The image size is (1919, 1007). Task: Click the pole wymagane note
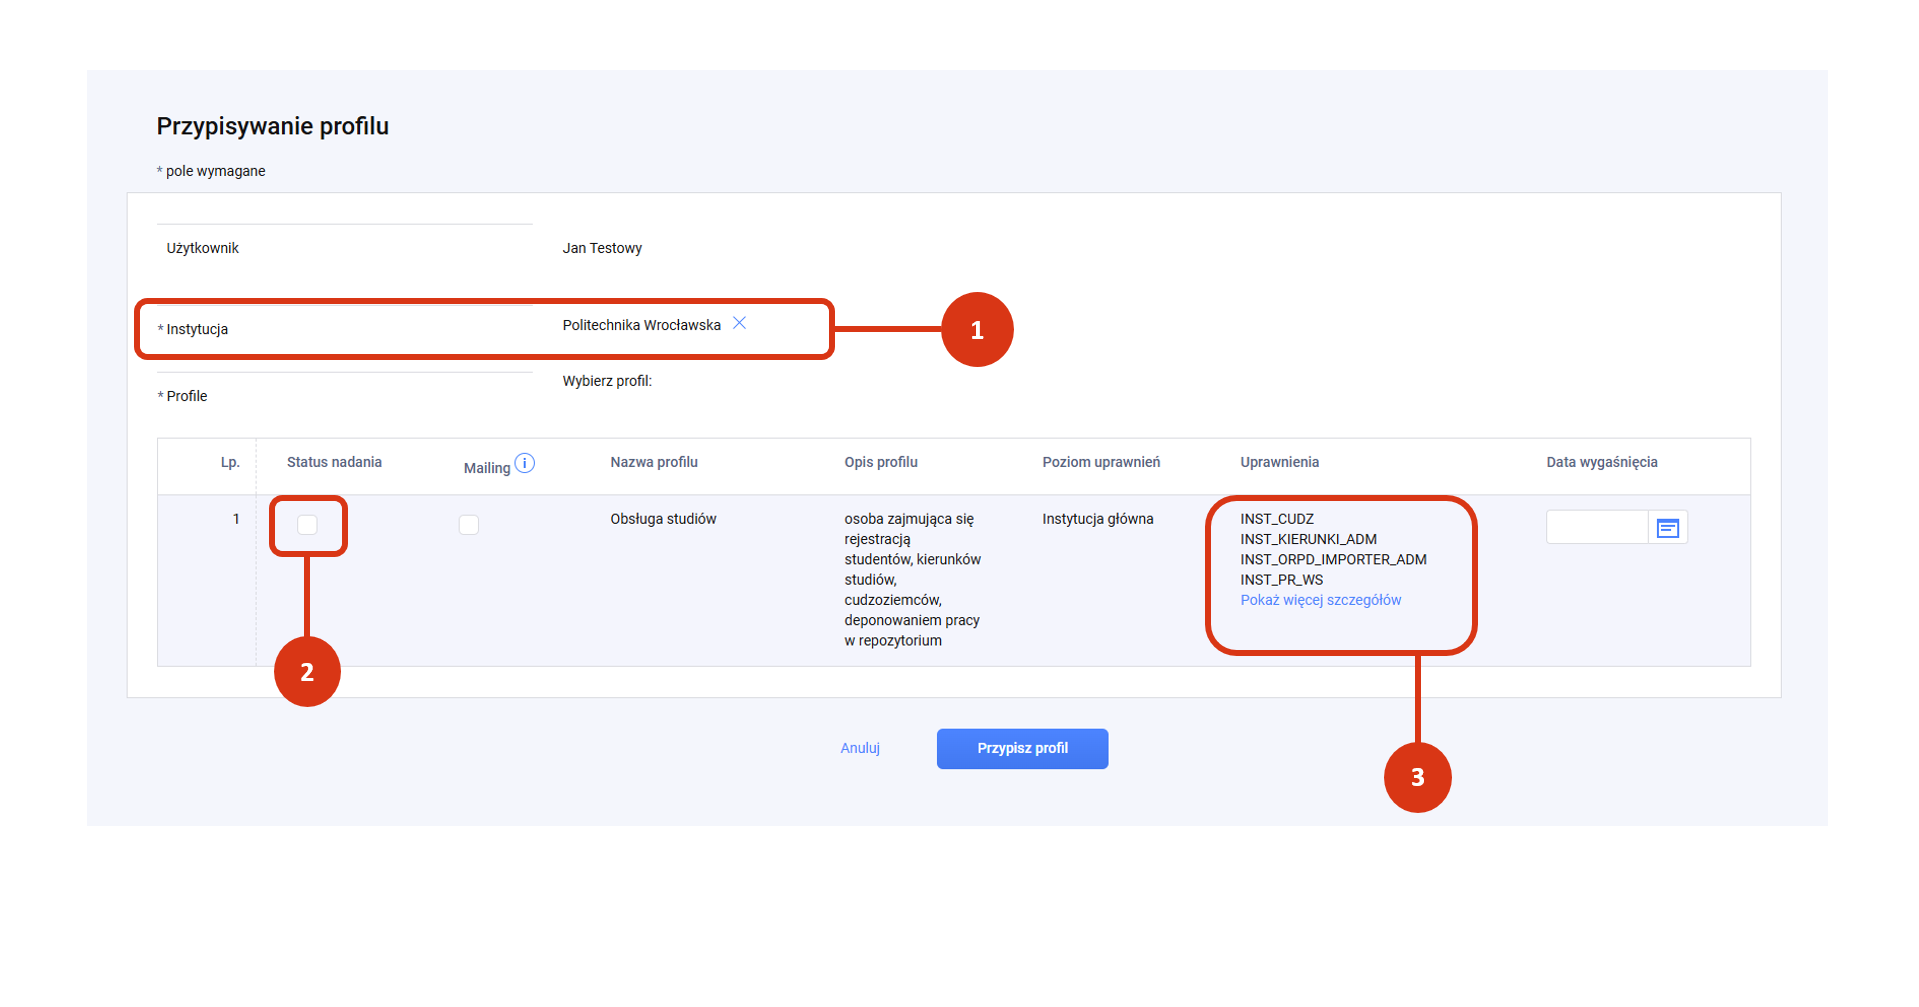pos(215,171)
